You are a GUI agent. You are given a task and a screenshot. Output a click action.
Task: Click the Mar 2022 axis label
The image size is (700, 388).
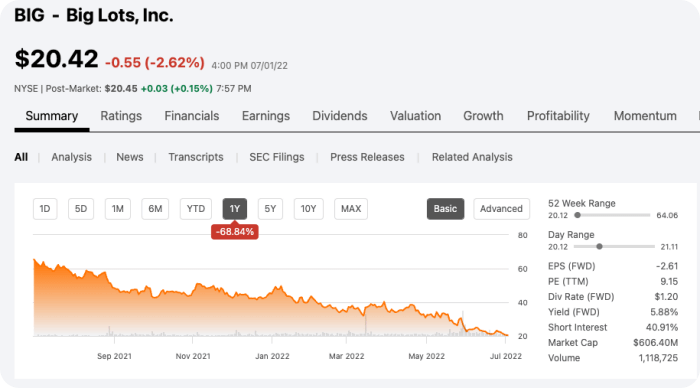(346, 356)
